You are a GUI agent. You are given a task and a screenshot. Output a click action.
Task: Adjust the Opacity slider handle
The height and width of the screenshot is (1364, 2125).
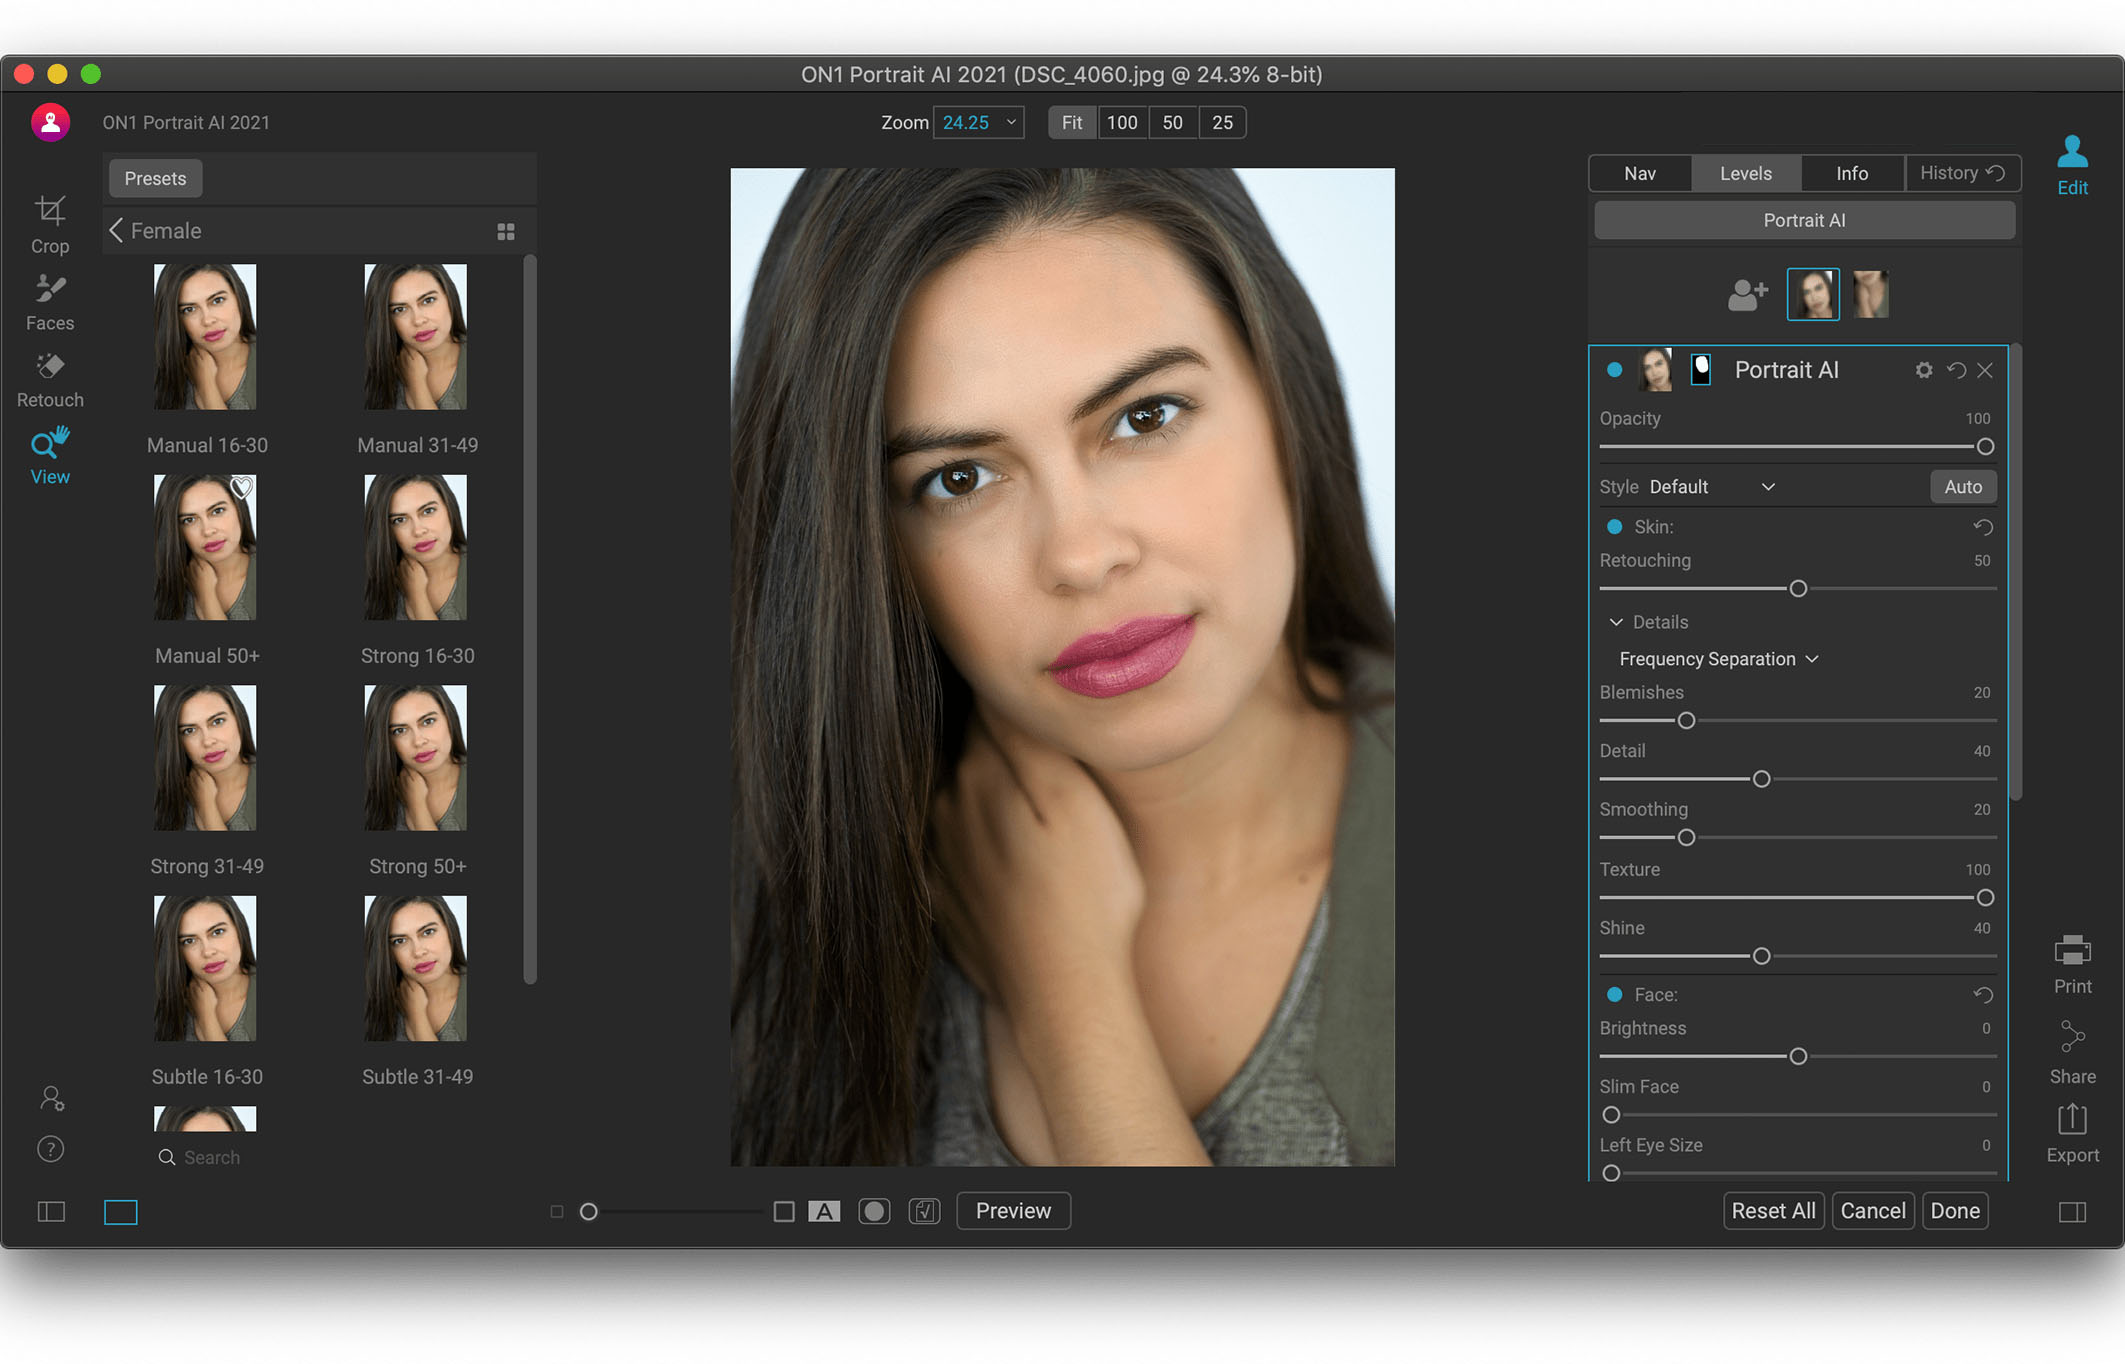pyautogui.click(x=1985, y=447)
